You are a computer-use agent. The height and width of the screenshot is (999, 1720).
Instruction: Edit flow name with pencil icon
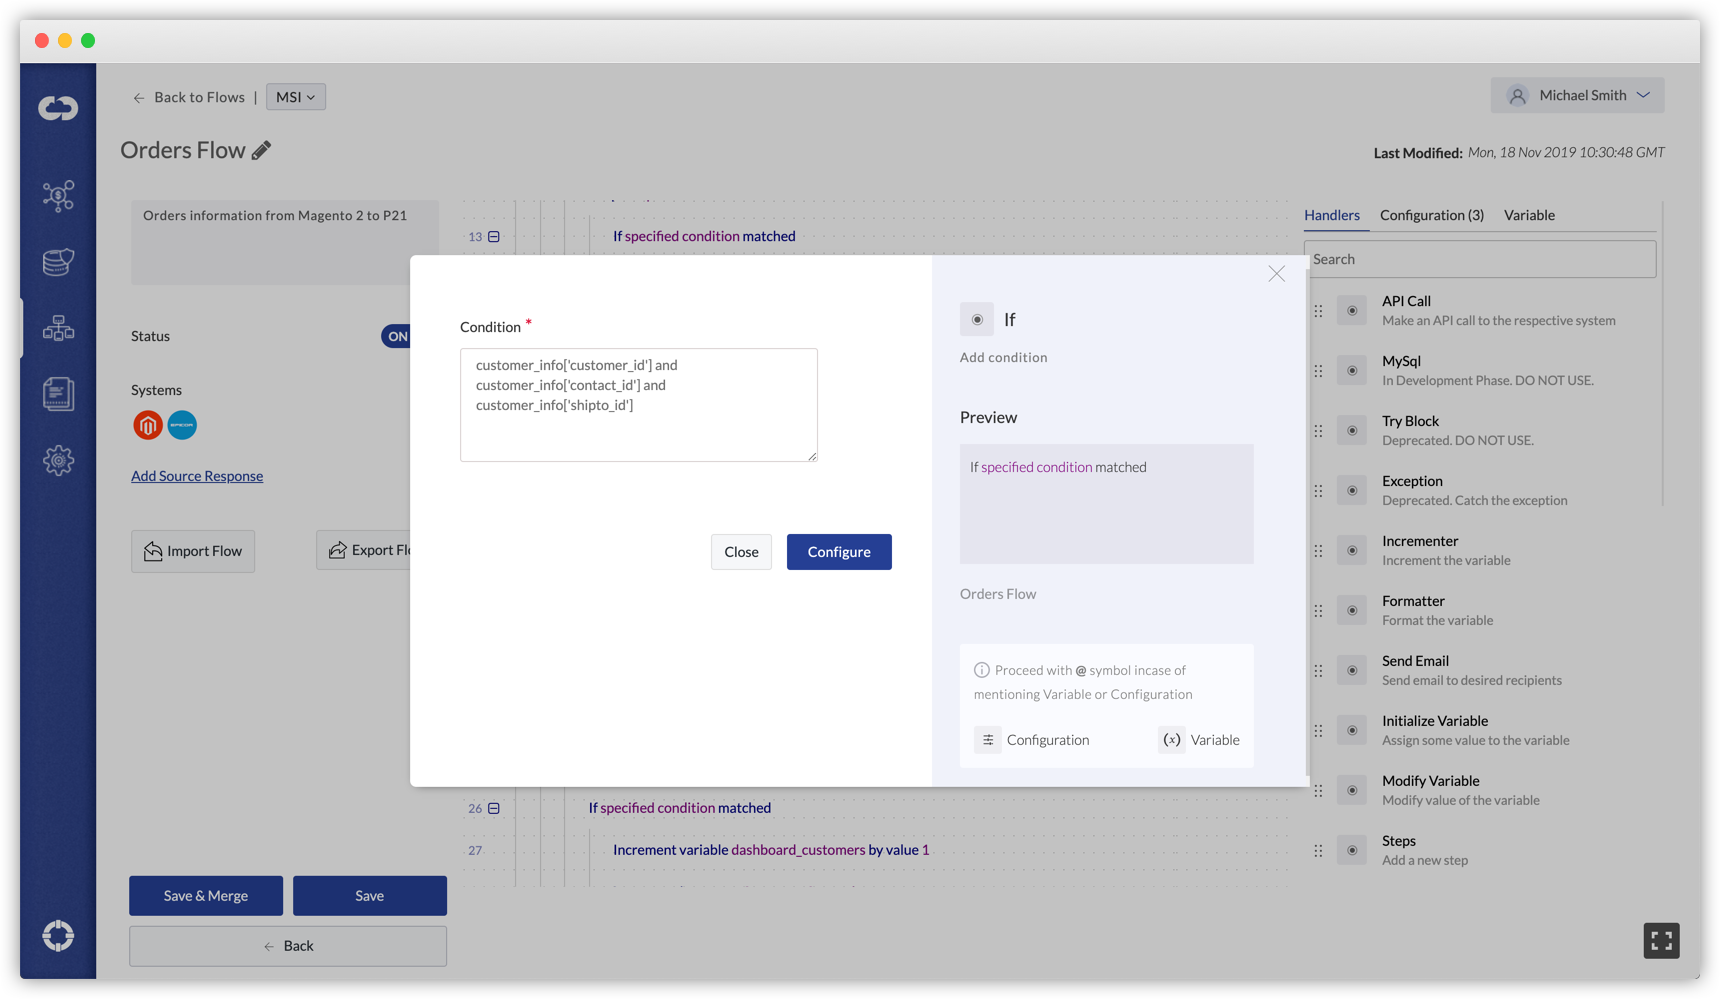(x=262, y=151)
